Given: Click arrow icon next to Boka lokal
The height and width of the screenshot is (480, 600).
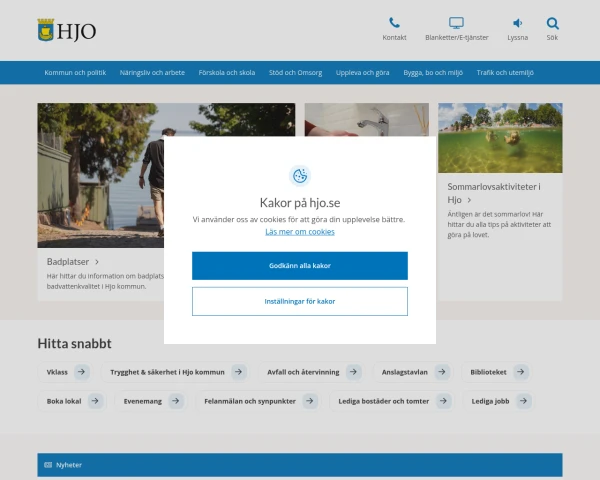Looking at the screenshot, I should coord(95,401).
